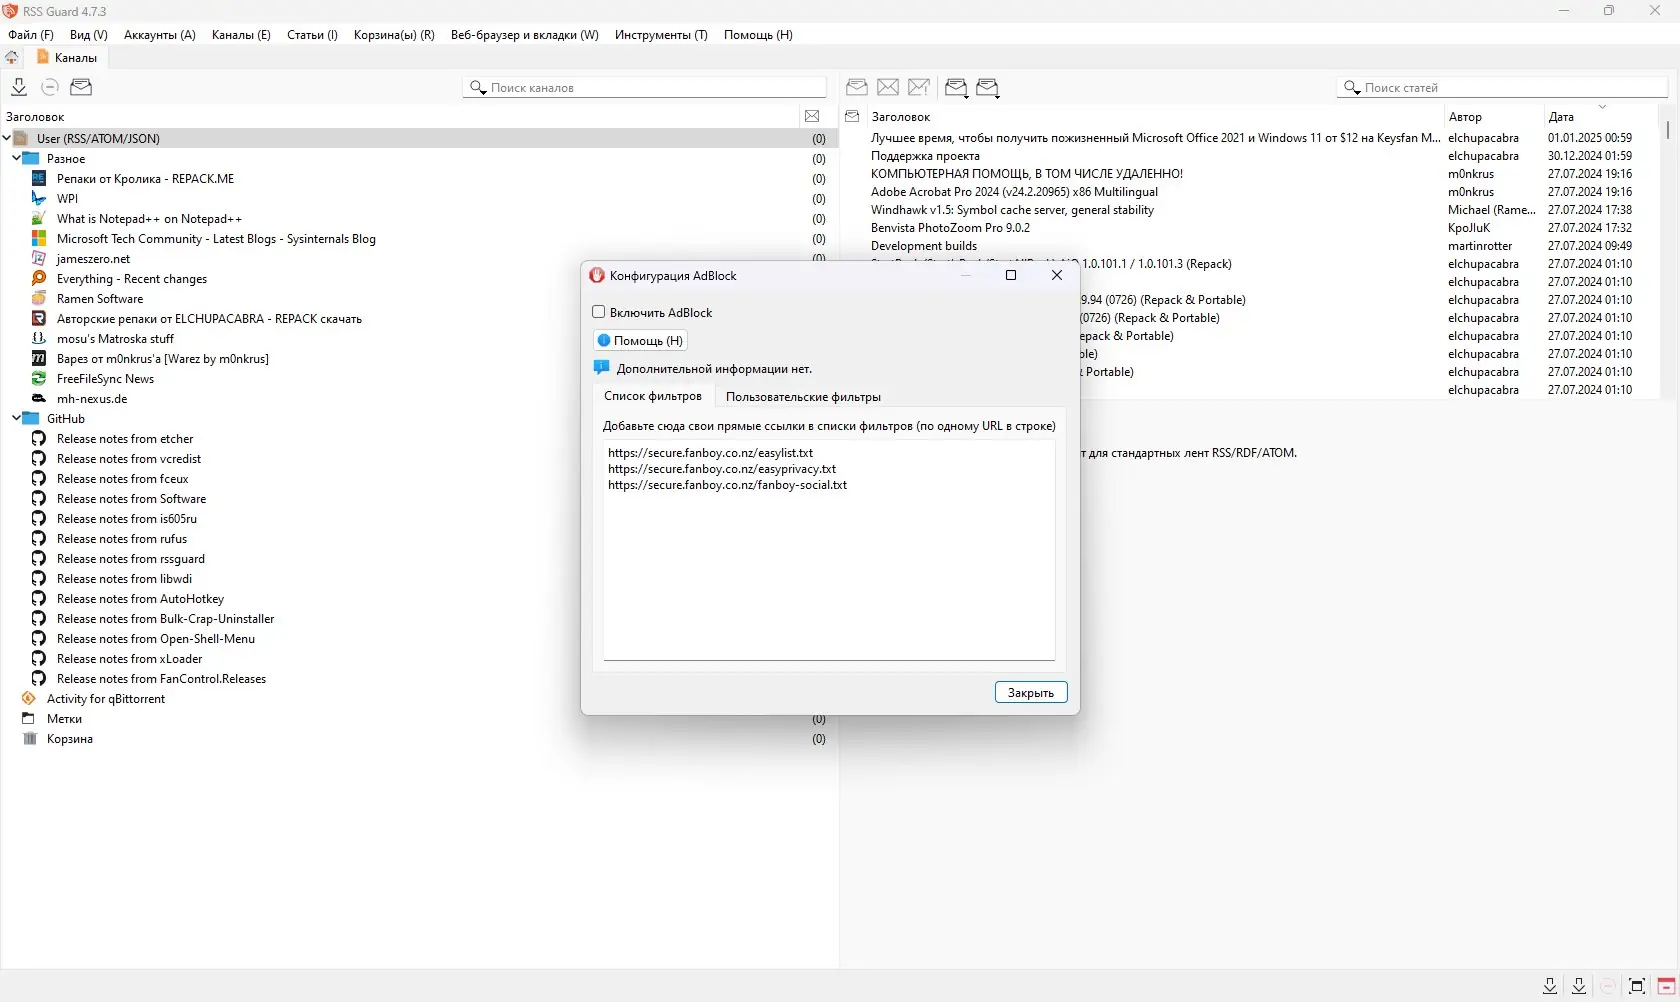1680x1002 pixels.
Task: Open the Веб-браузер и вкладки menu
Action: click(x=525, y=35)
